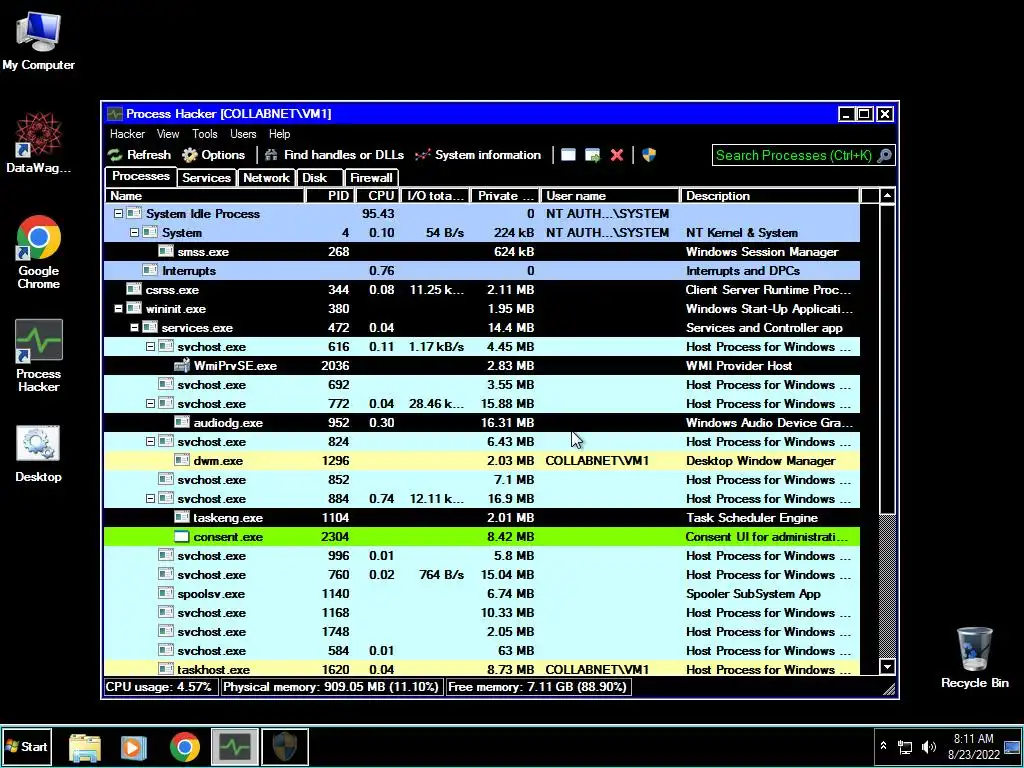
Task: Select the taskhost.exe process
Action: 482,669
